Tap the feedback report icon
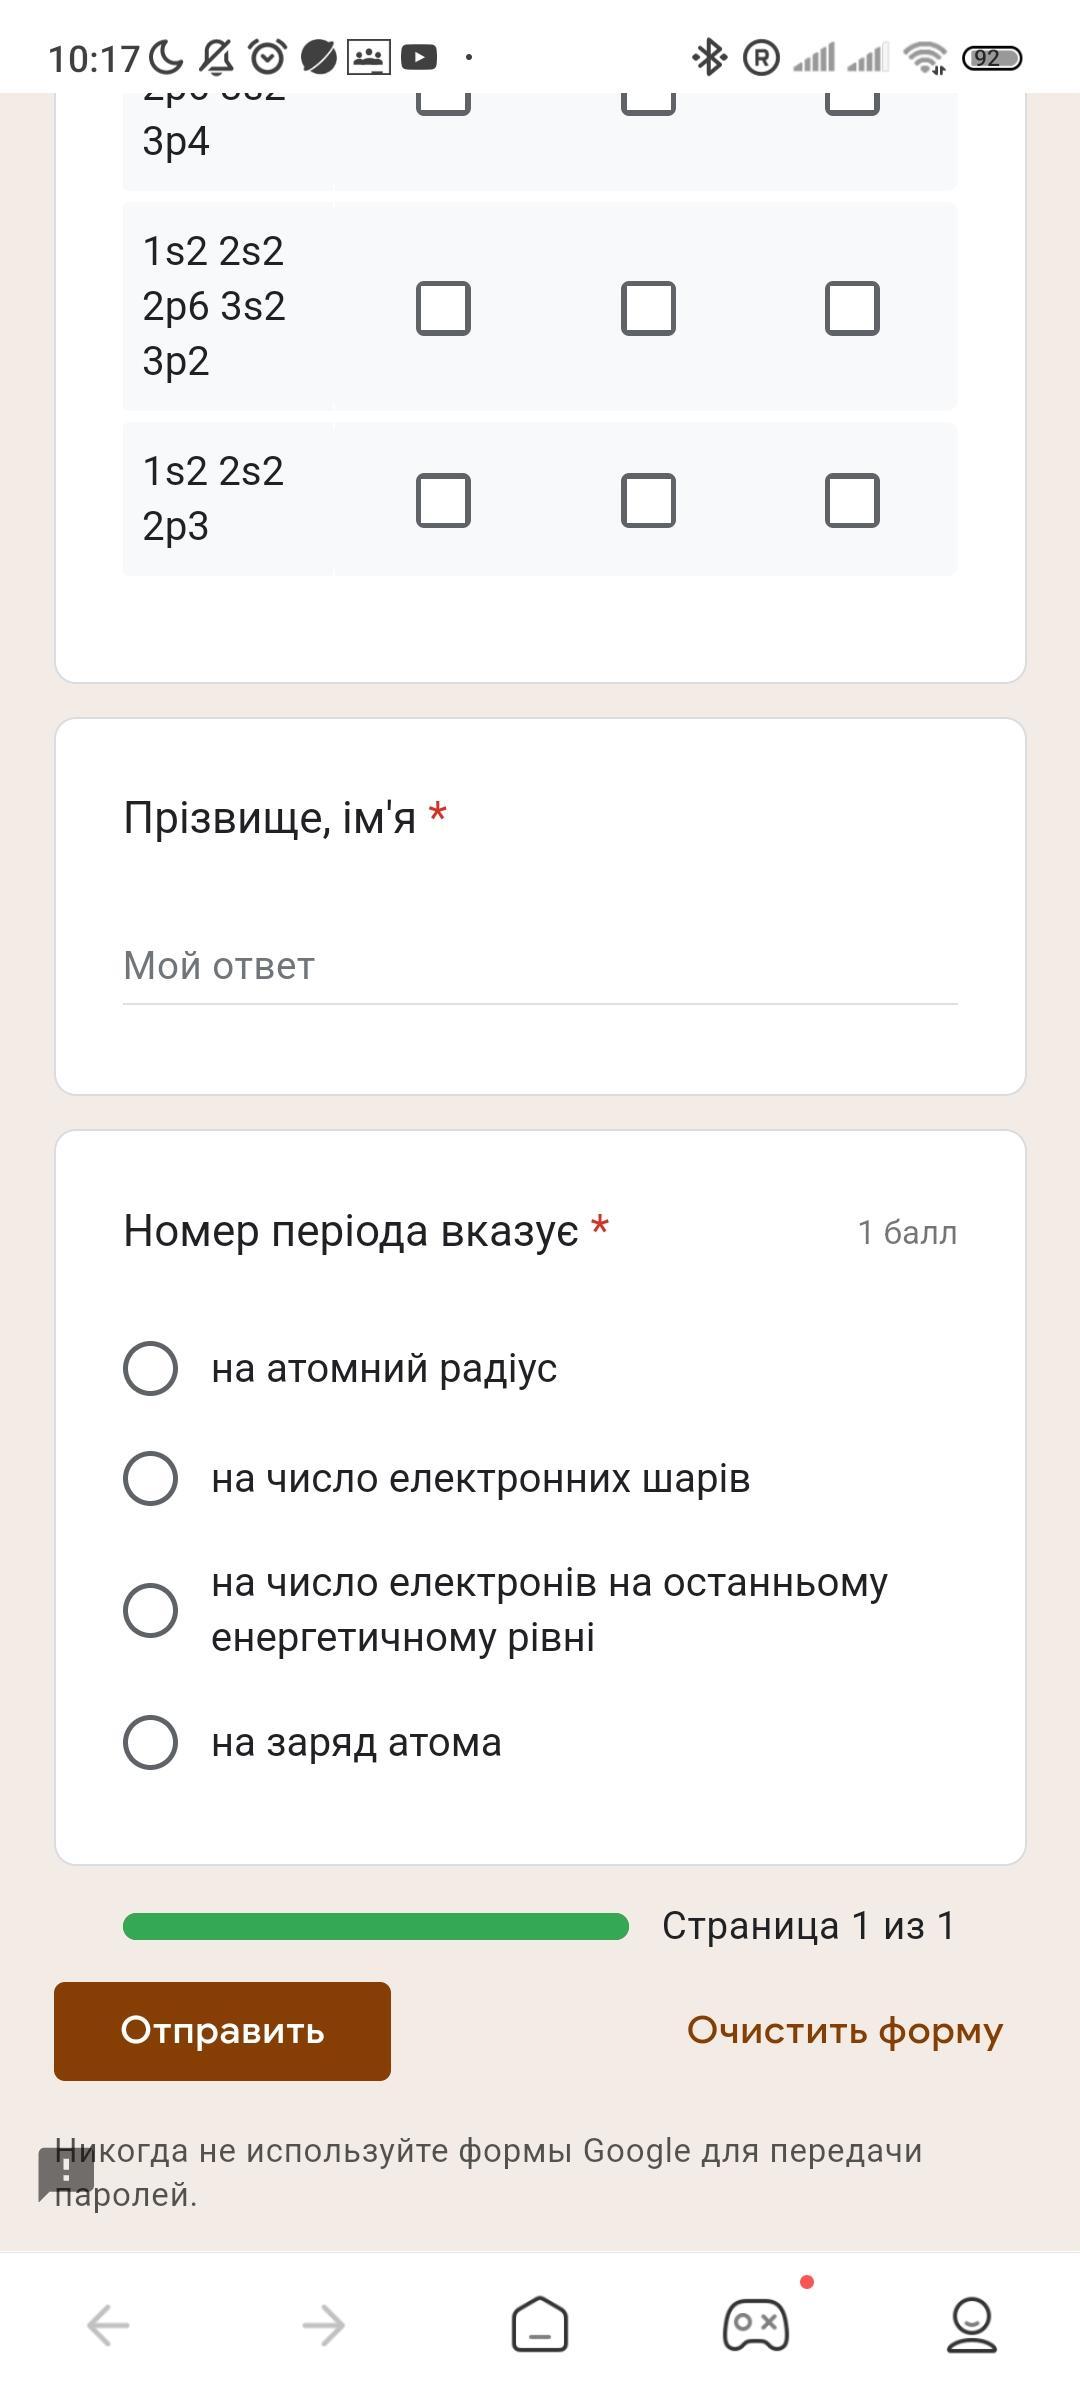The width and height of the screenshot is (1080, 2400). 66,2171
